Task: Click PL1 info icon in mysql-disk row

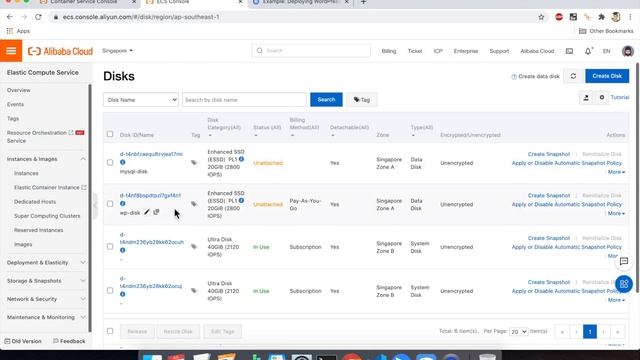Action: pyautogui.click(x=242, y=159)
